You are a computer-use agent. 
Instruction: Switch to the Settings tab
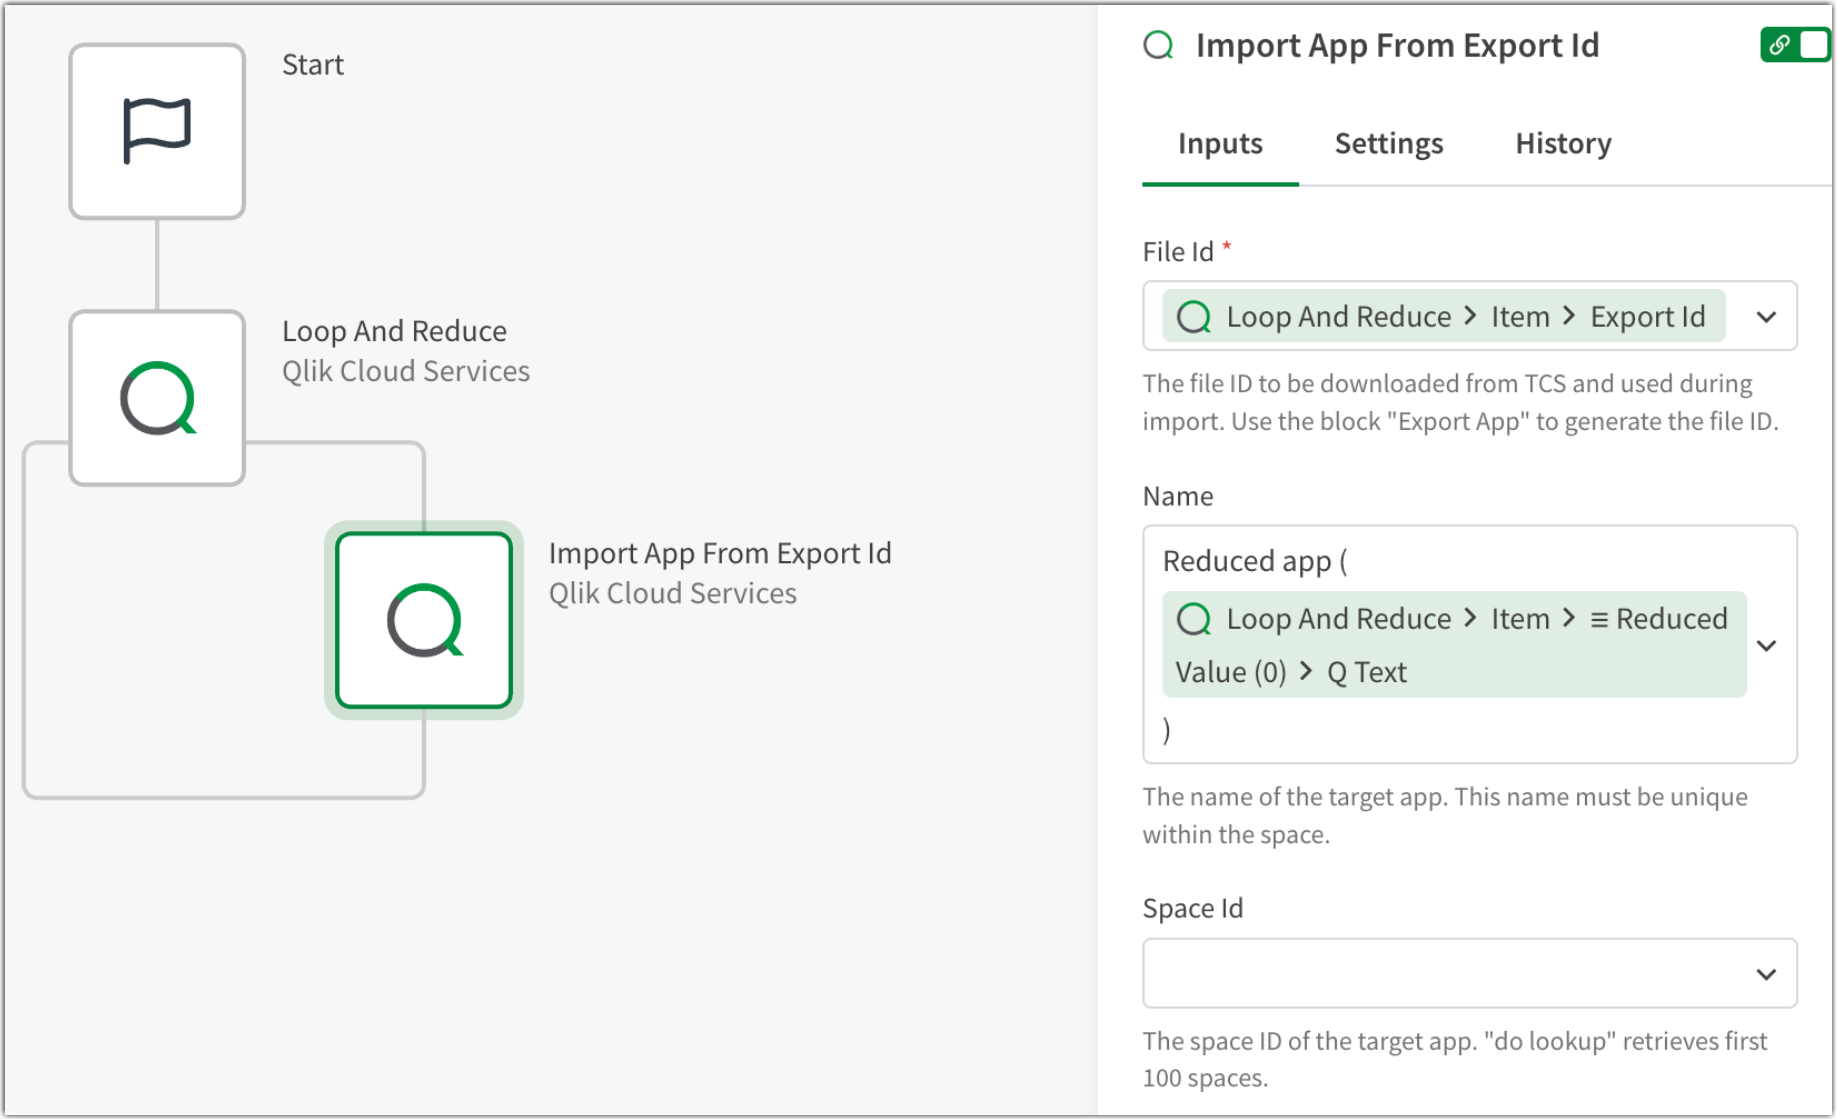(1388, 143)
